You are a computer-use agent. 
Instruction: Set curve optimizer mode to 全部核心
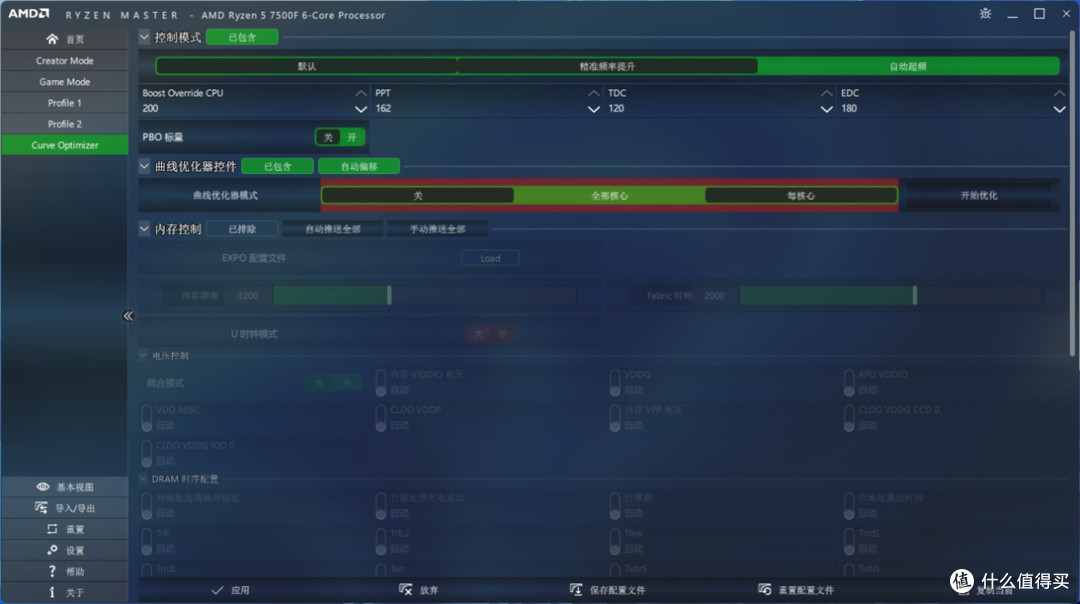(610, 196)
